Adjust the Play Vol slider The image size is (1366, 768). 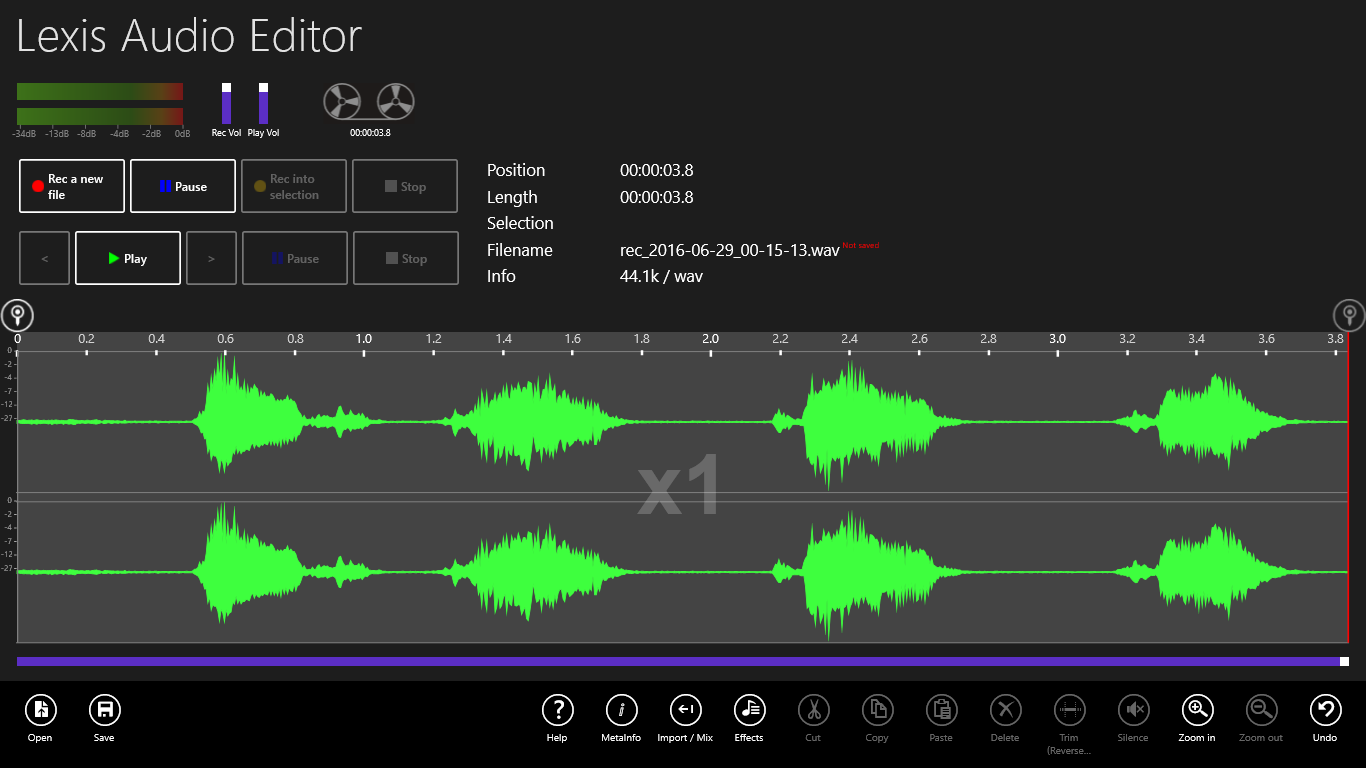click(263, 103)
